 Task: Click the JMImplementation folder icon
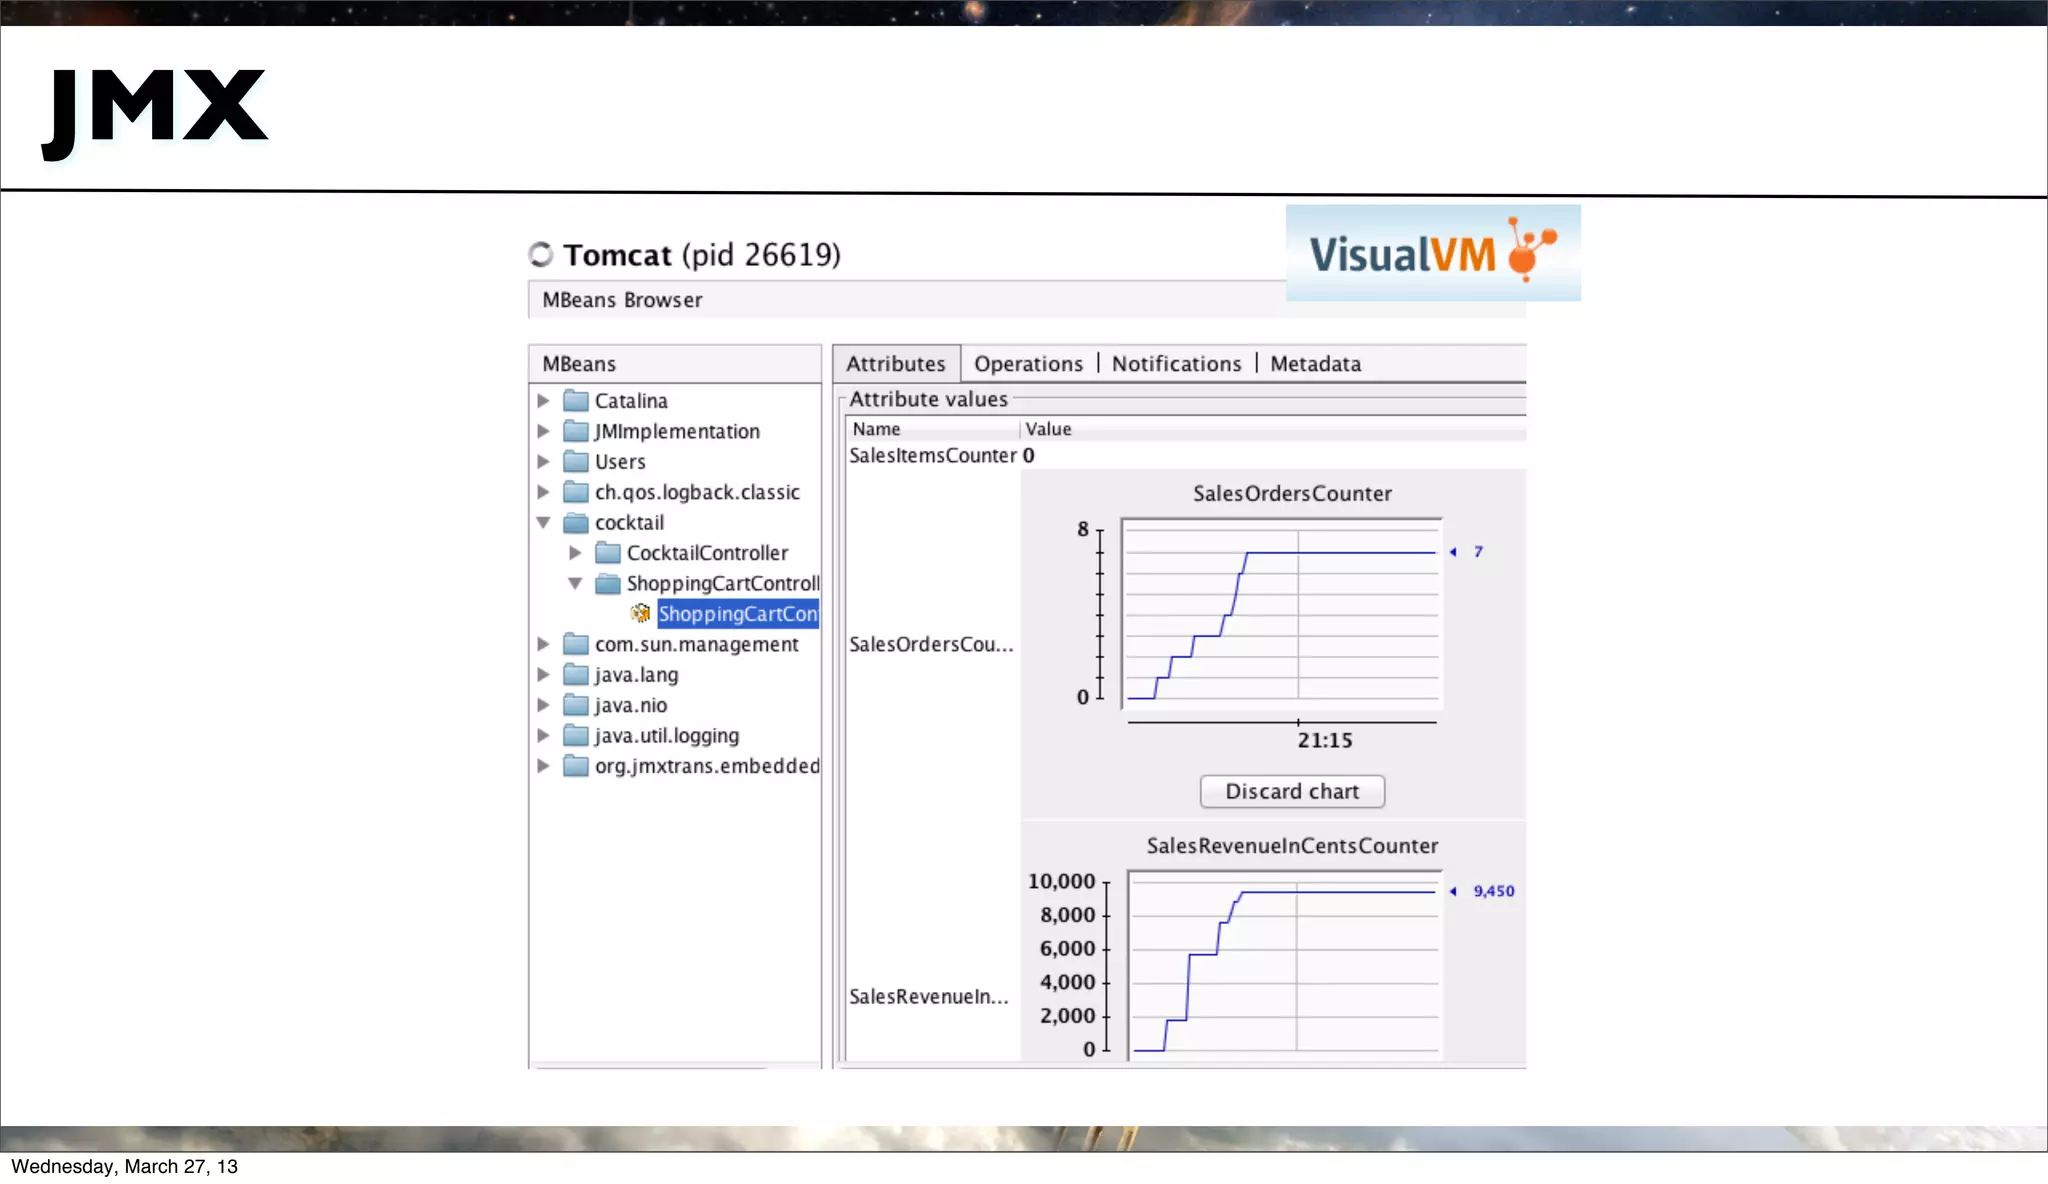(x=575, y=431)
